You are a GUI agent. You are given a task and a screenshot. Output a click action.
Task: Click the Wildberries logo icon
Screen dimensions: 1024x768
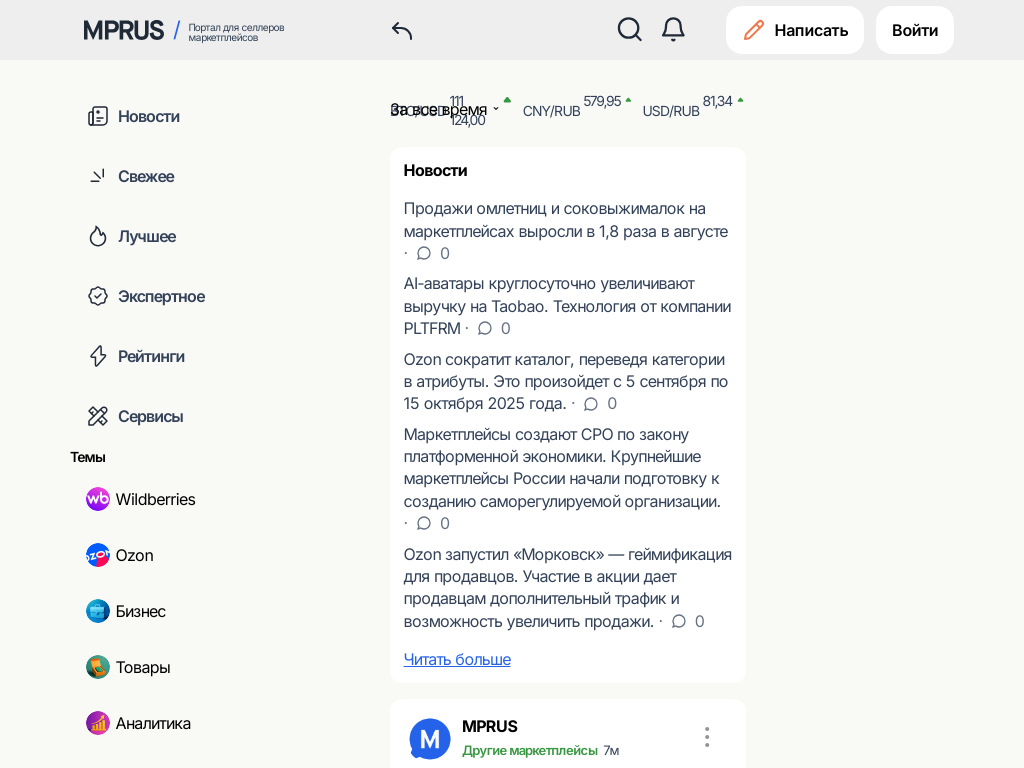click(x=98, y=499)
